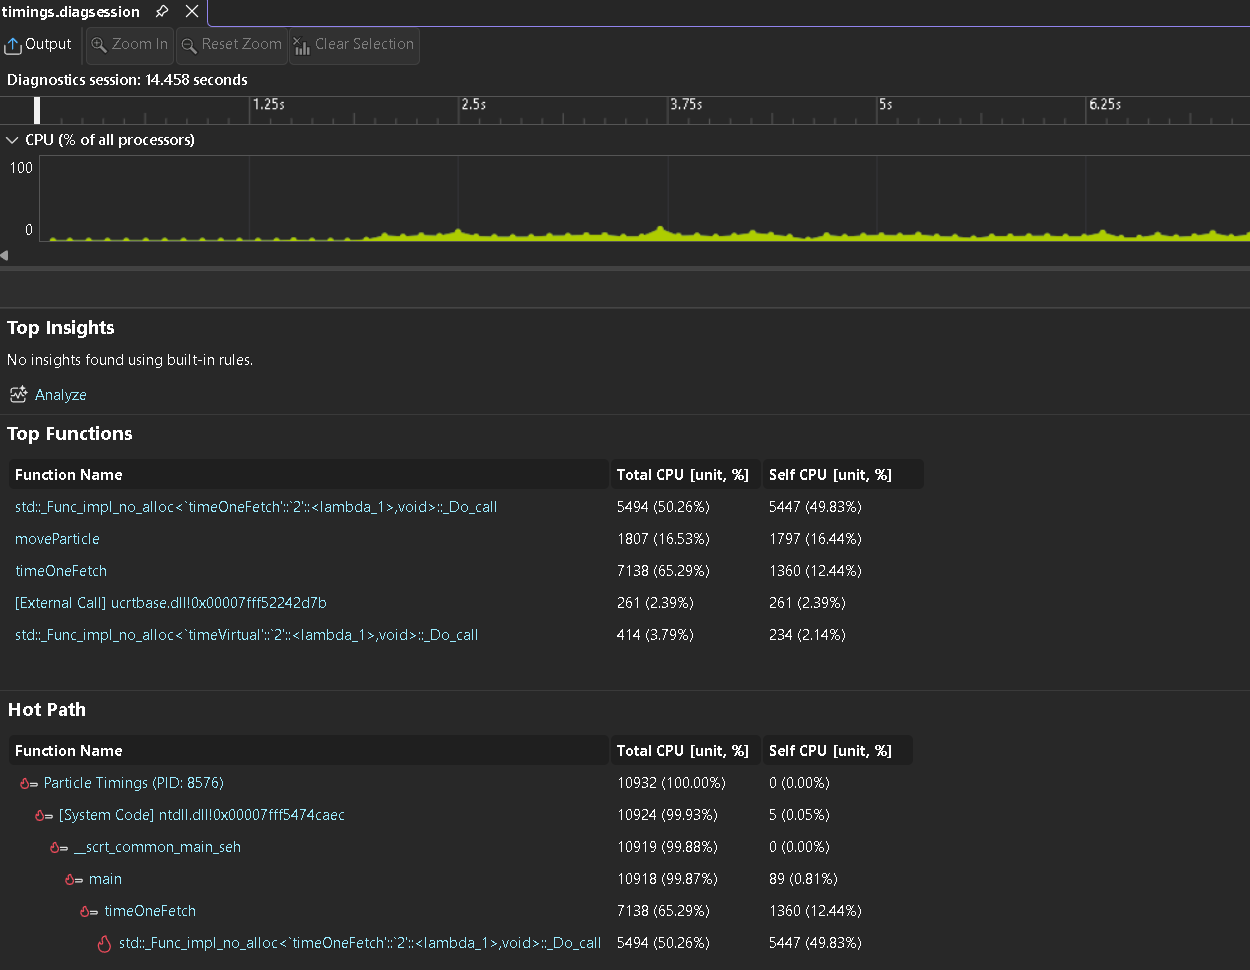Pin the timings.diagsession tab
1250x970 pixels.
(x=161, y=12)
